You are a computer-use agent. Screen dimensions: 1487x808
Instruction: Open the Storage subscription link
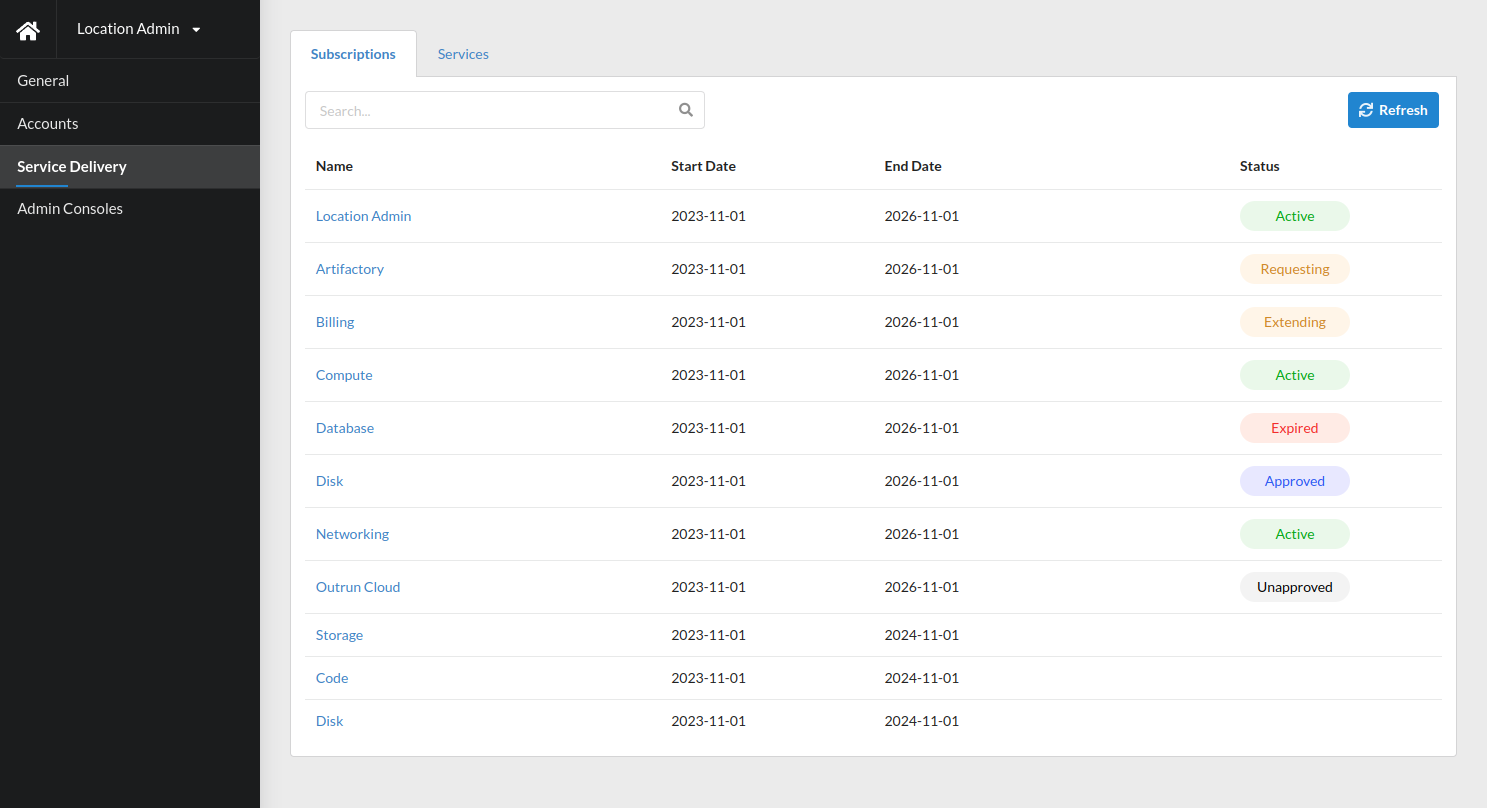tap(339, 635)
